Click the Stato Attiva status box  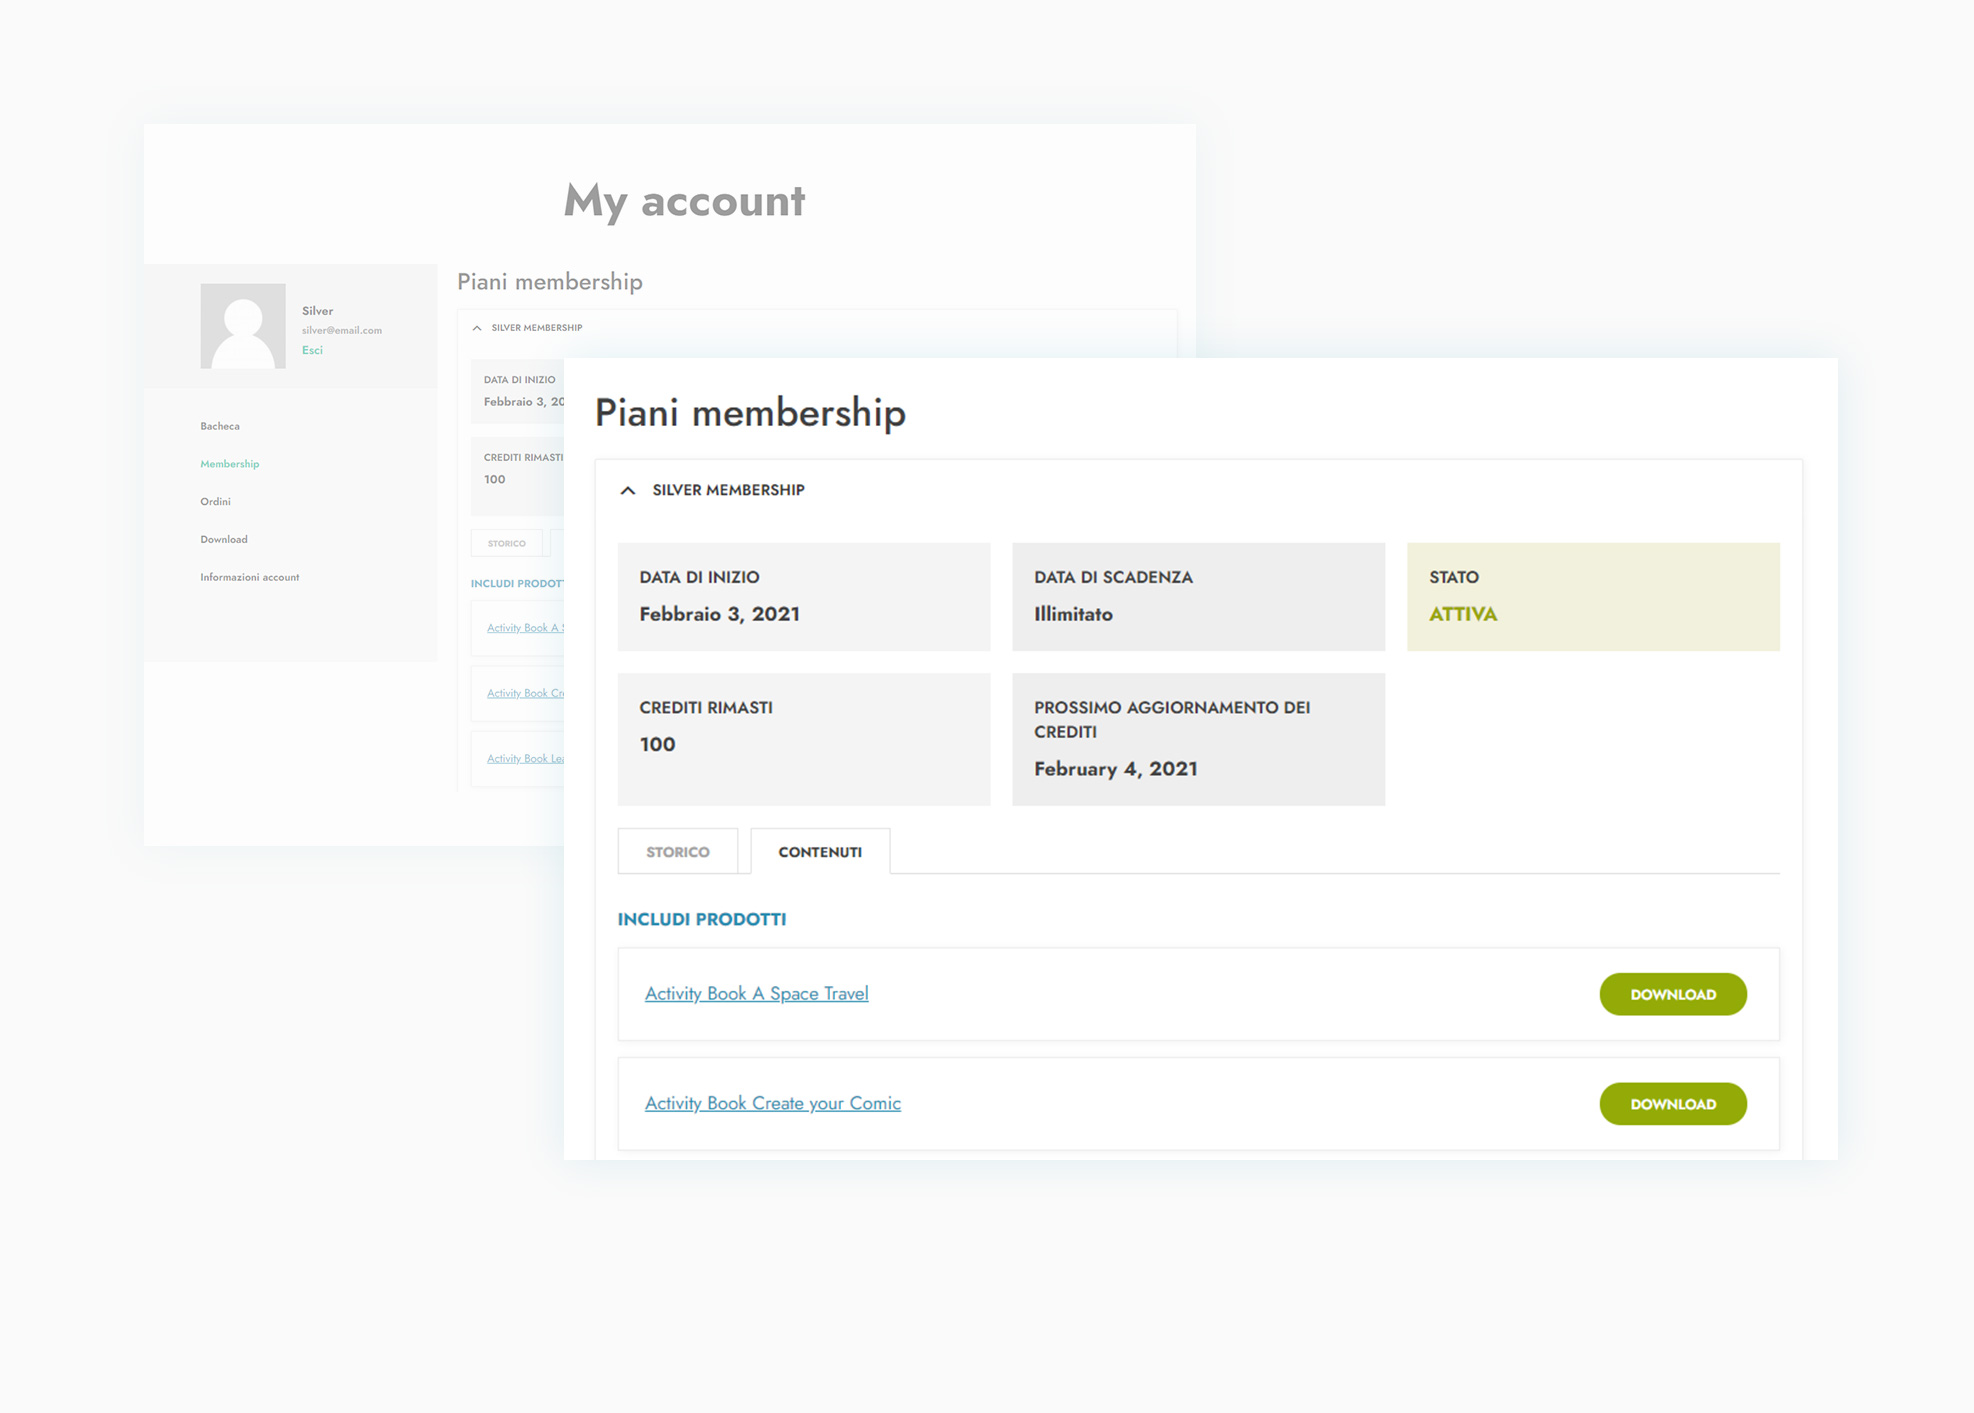point(1592,597)
